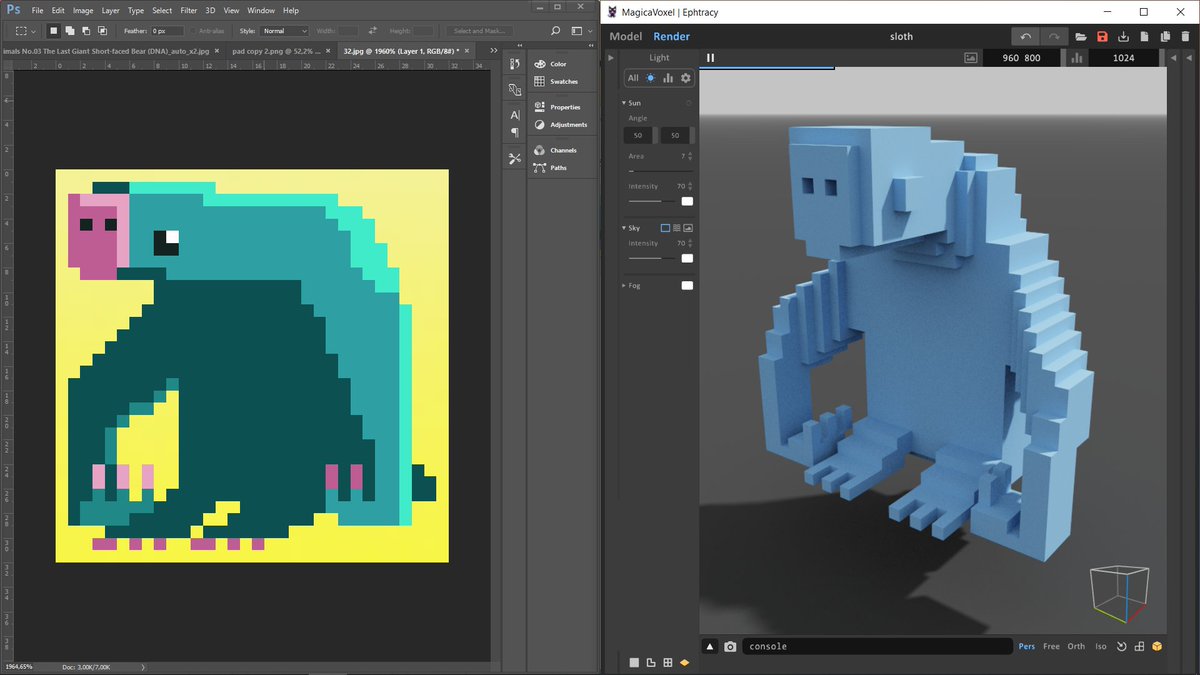This screenshot has width=1200, height=675.
Task: Click the Save As download icon
Action: [1123, 37]
